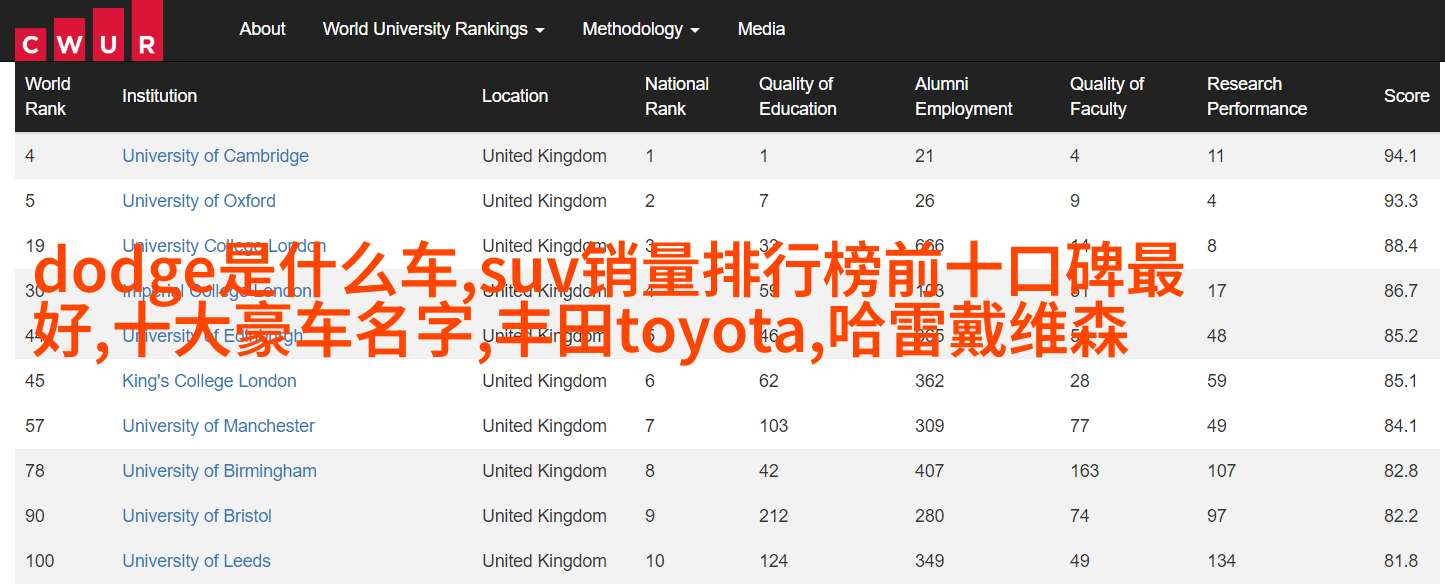Screen dimensions: 1445x585
Task: Click Birmingham's Research Performance value 107
Action: pos(1222,471)
